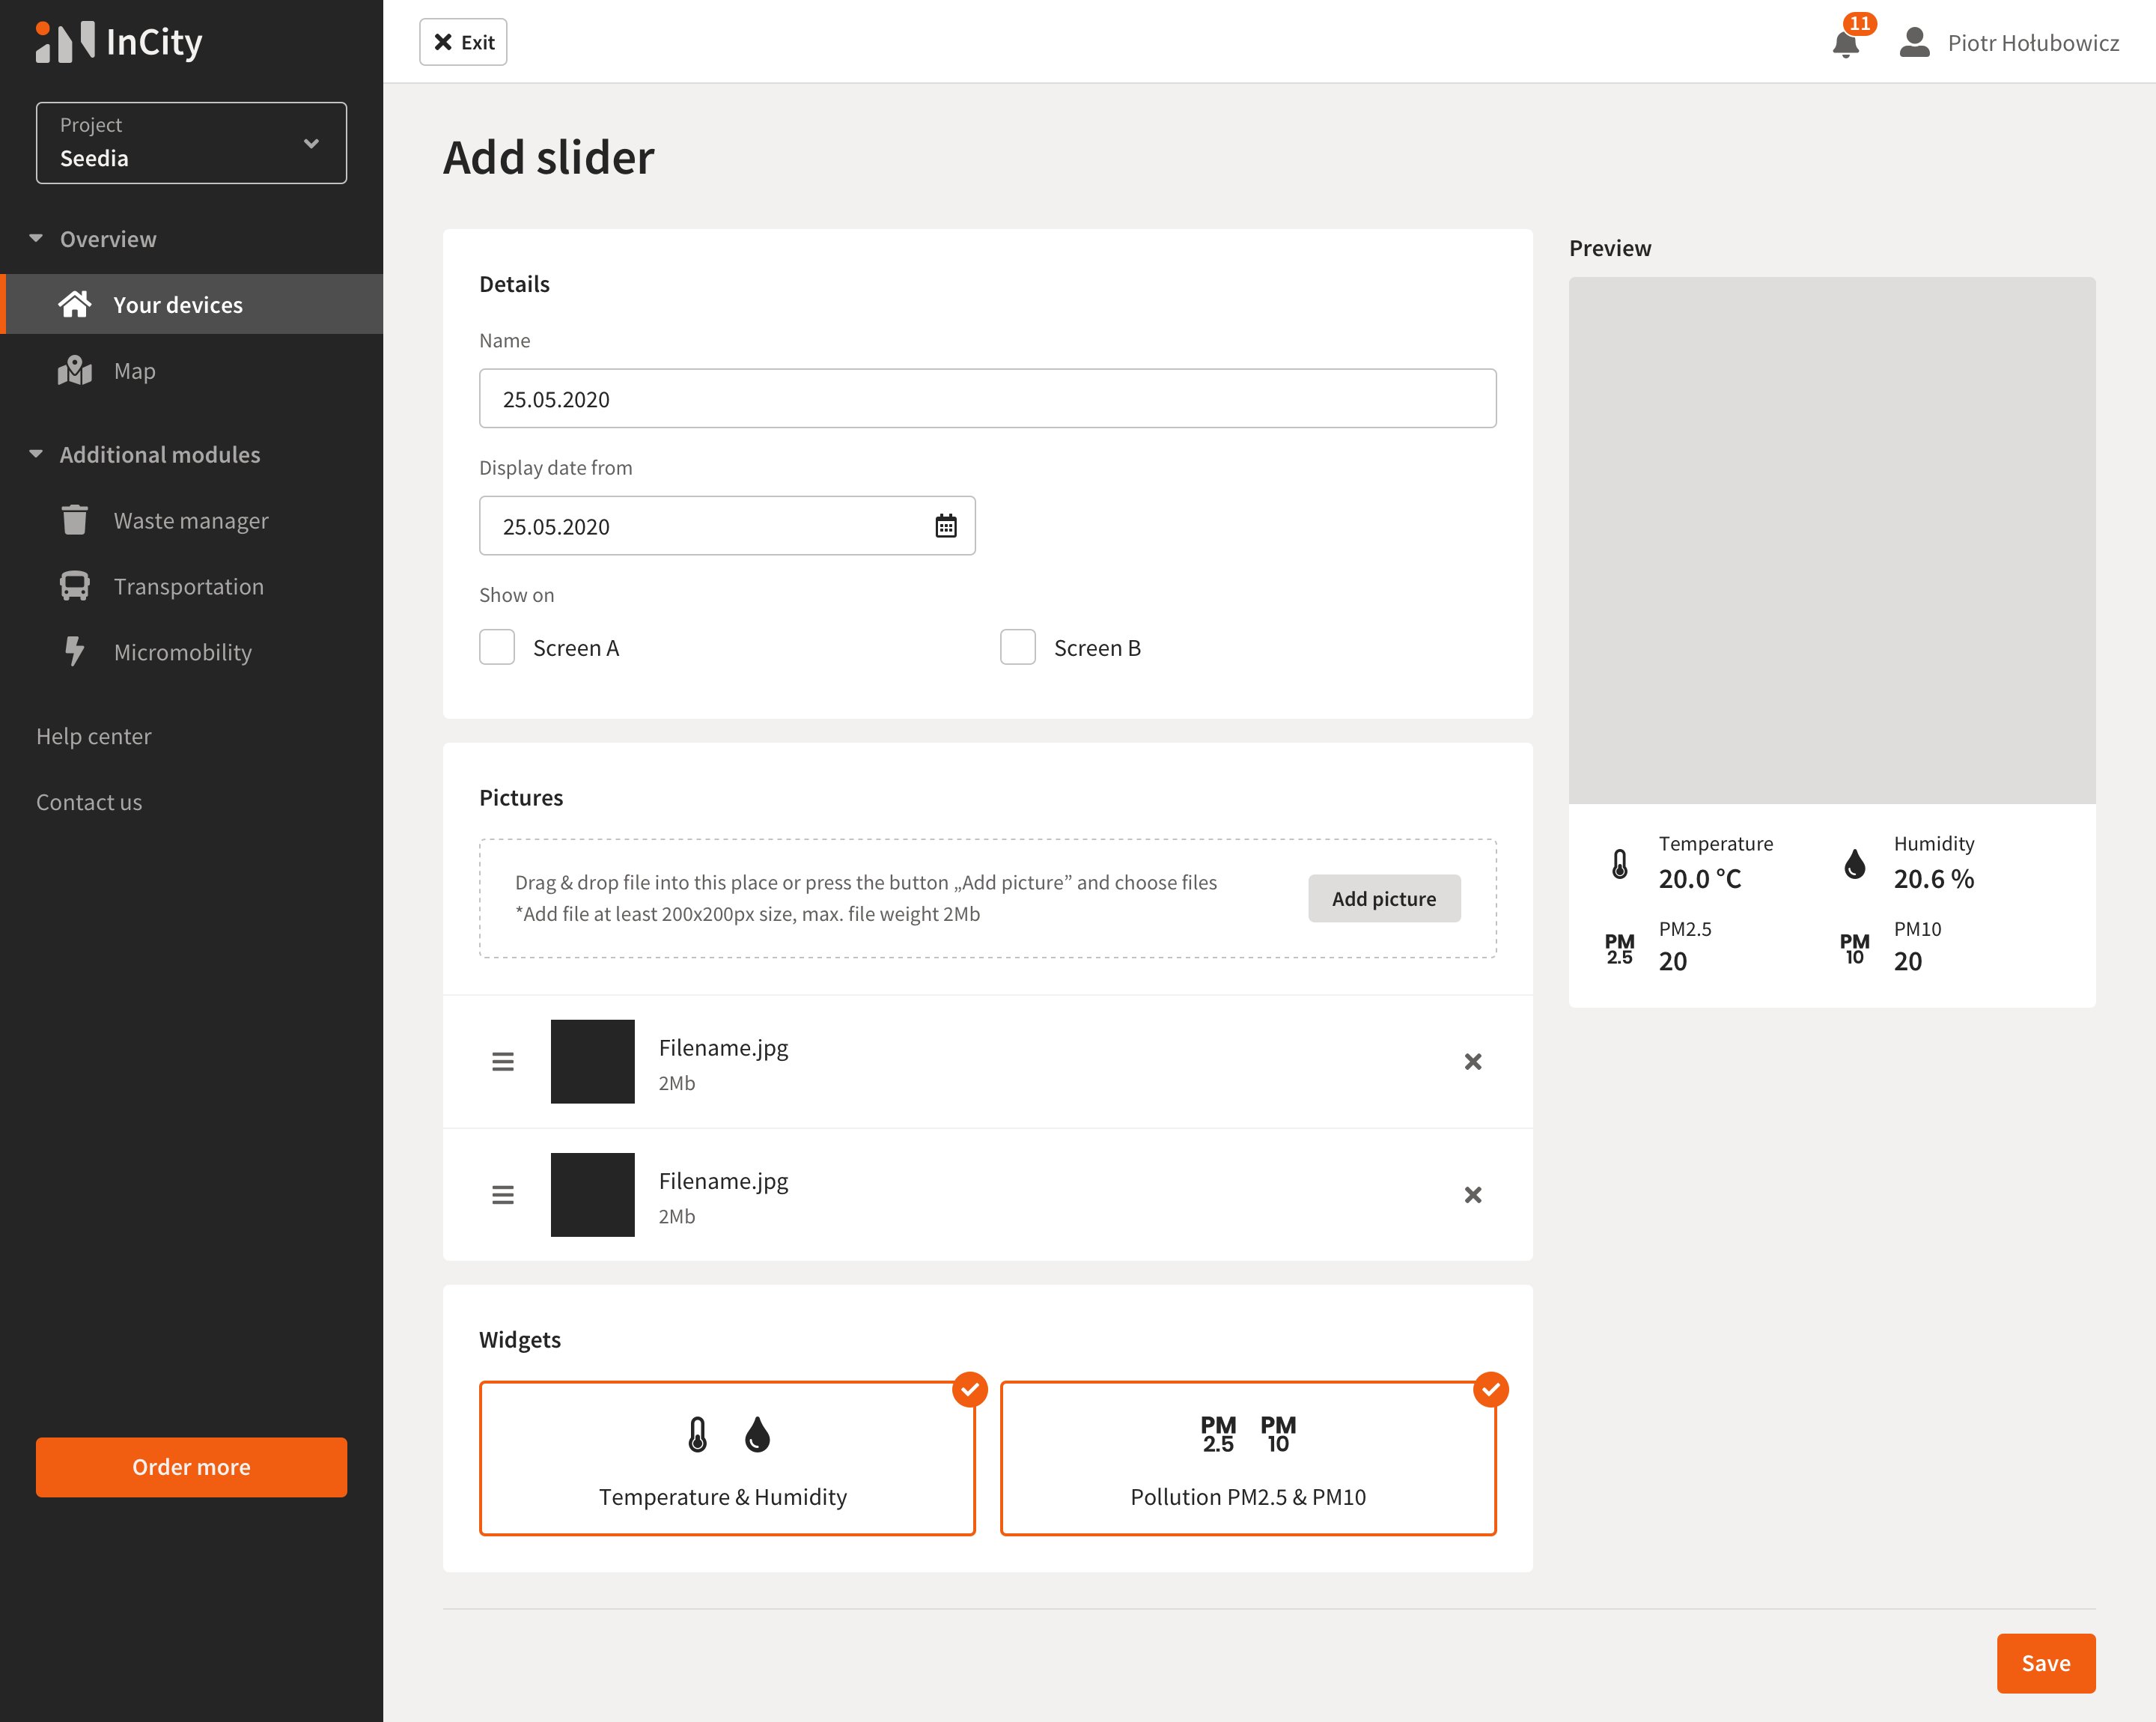Open the Project Seedia dropdown
This screenshot has height=1722, width=2156.
pos(191,142)
